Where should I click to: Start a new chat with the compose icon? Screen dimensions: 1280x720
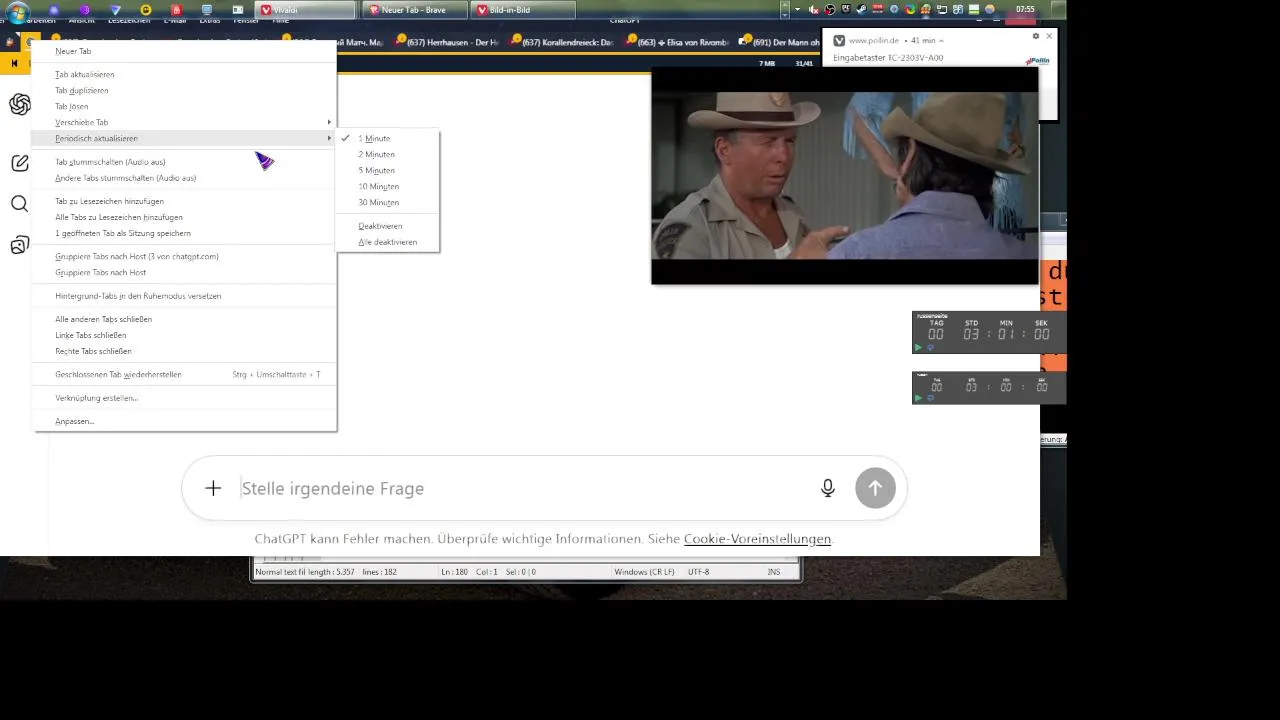click(x=20, y=163)
